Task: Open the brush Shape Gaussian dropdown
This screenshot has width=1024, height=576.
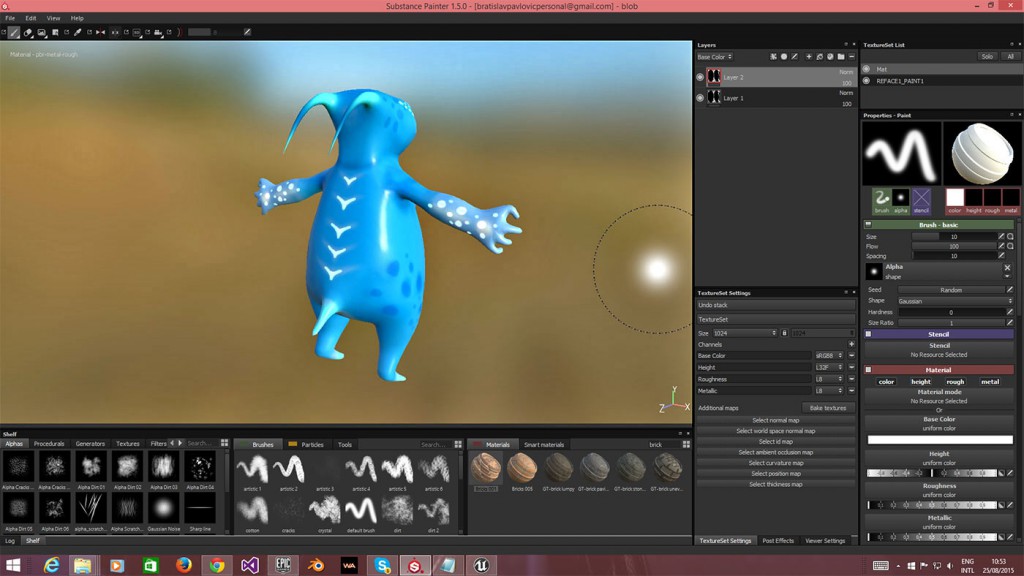Action: [x=955, y=301]
